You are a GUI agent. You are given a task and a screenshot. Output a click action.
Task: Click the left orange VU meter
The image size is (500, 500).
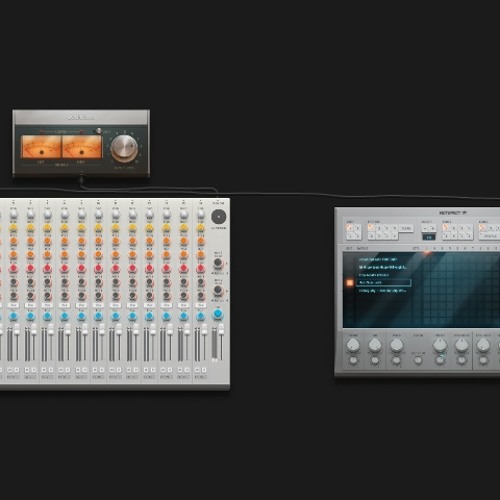(41, 146)
